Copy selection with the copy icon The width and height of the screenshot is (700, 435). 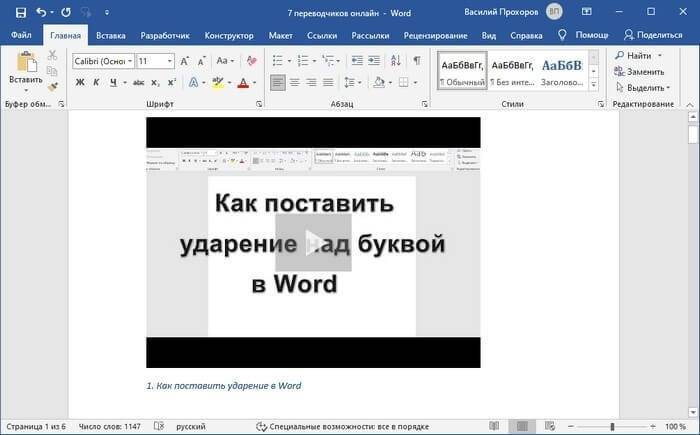coord(52,71)
